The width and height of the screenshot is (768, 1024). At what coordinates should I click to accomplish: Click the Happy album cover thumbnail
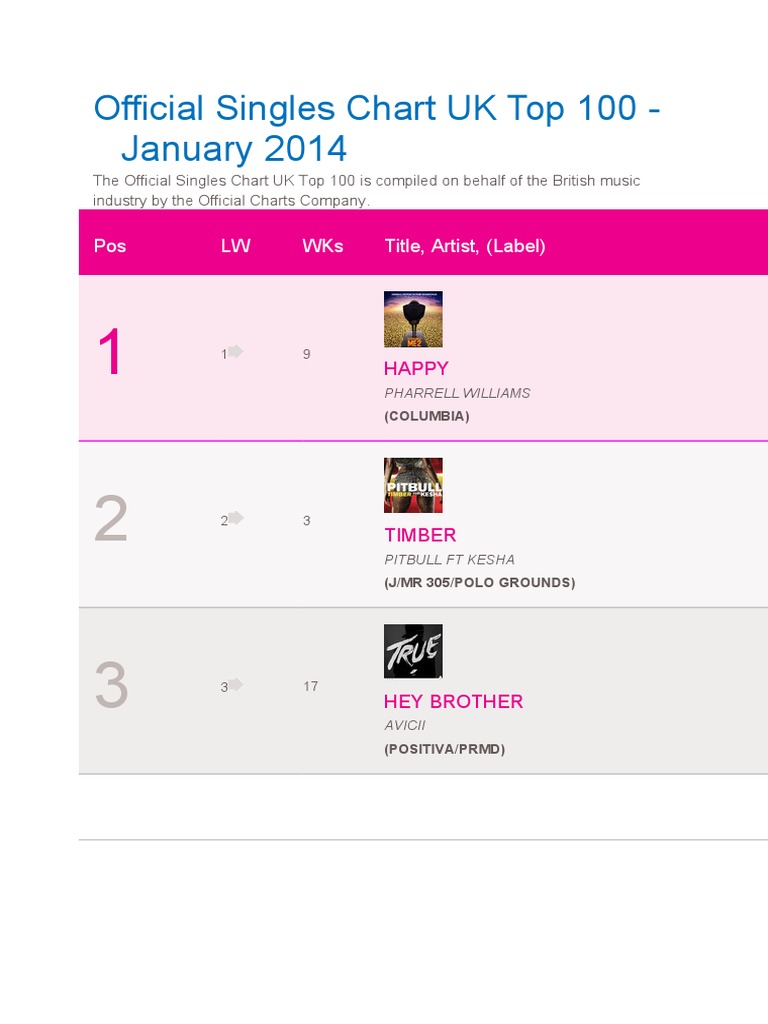pos(413,320)
